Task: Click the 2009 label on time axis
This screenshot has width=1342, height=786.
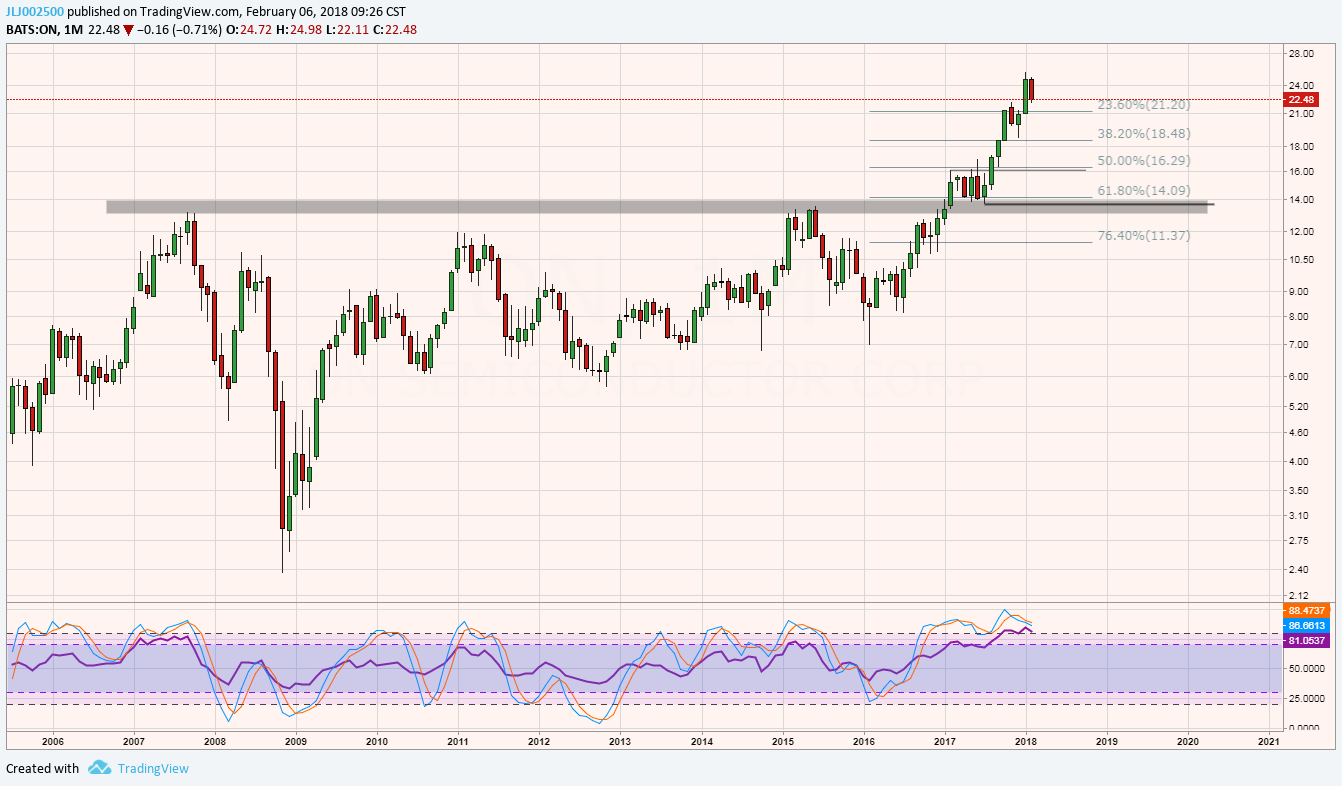Action: [295, 742]
